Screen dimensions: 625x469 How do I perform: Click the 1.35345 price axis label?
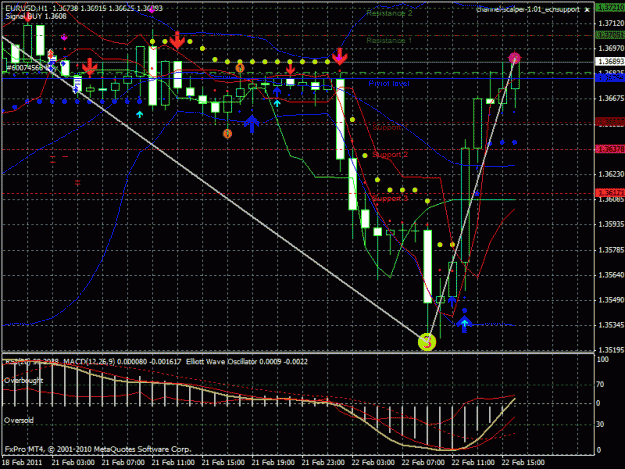click(x=611, y=325)
